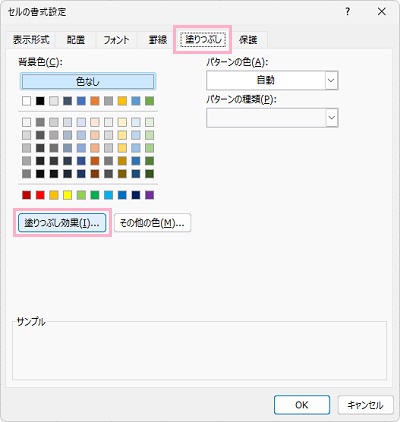Choose the dark red standard color swatch

point(27,195)
